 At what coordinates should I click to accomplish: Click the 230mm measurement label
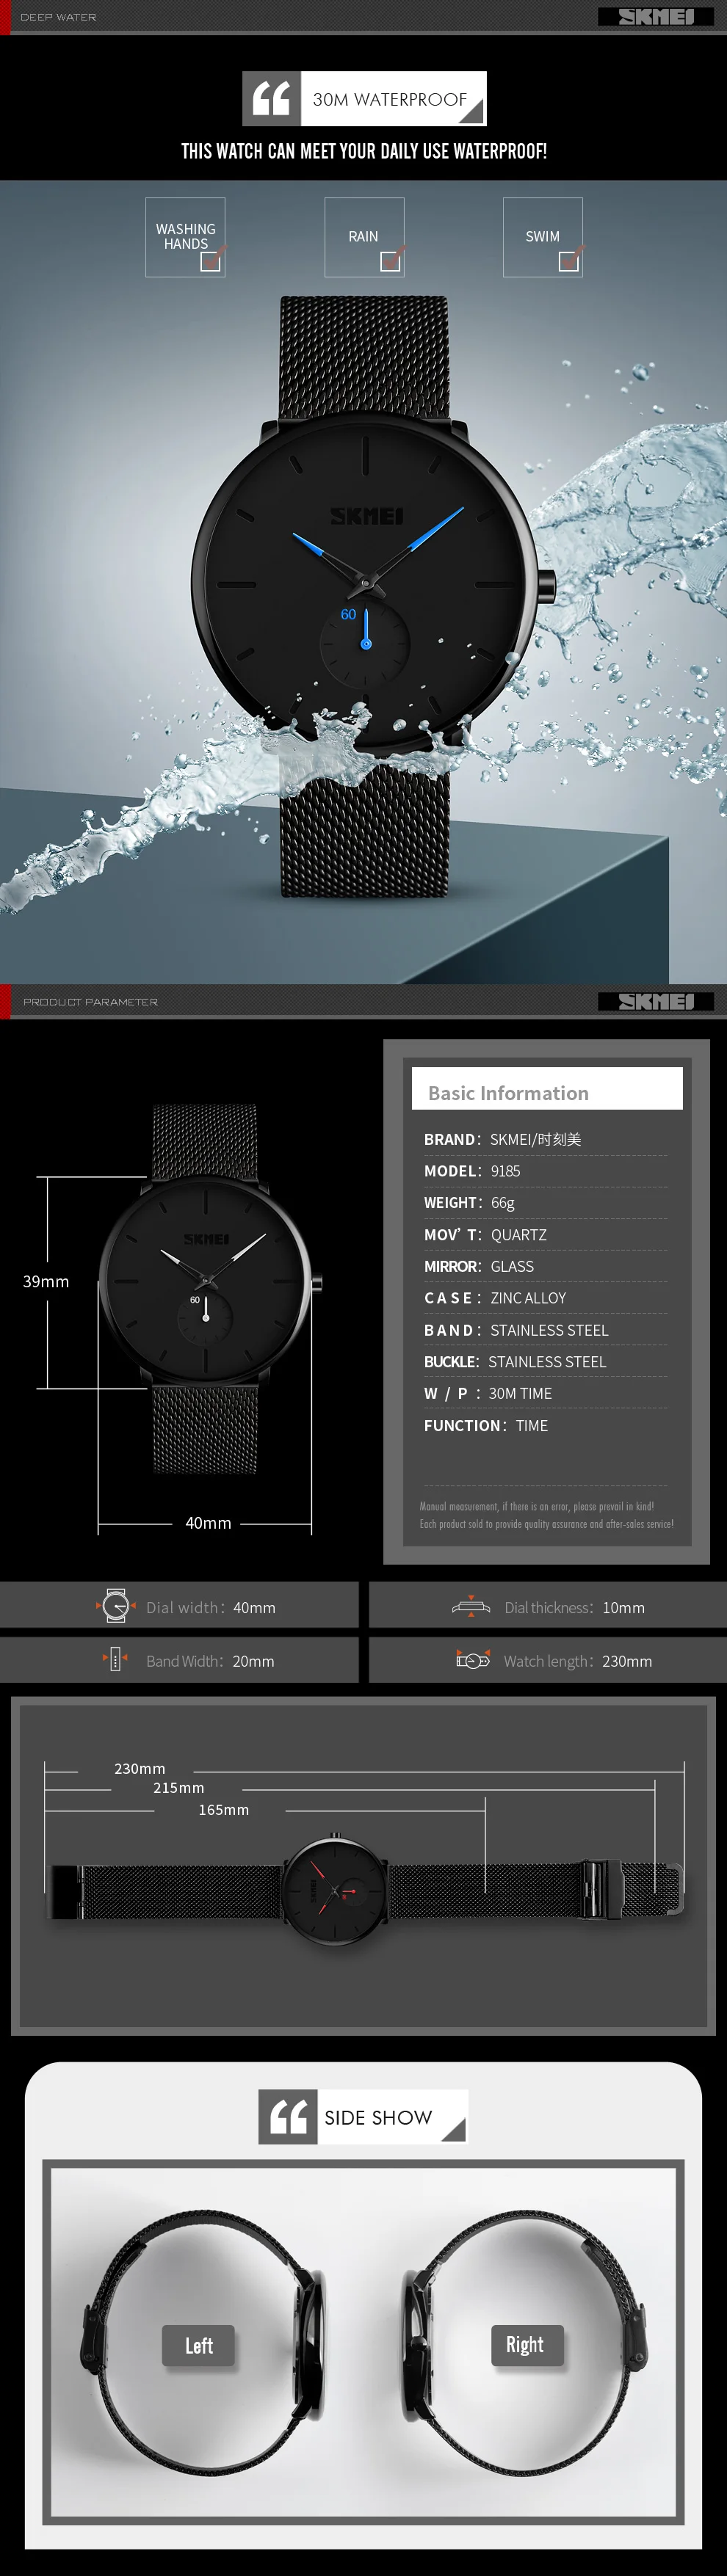click(140, 1769)
